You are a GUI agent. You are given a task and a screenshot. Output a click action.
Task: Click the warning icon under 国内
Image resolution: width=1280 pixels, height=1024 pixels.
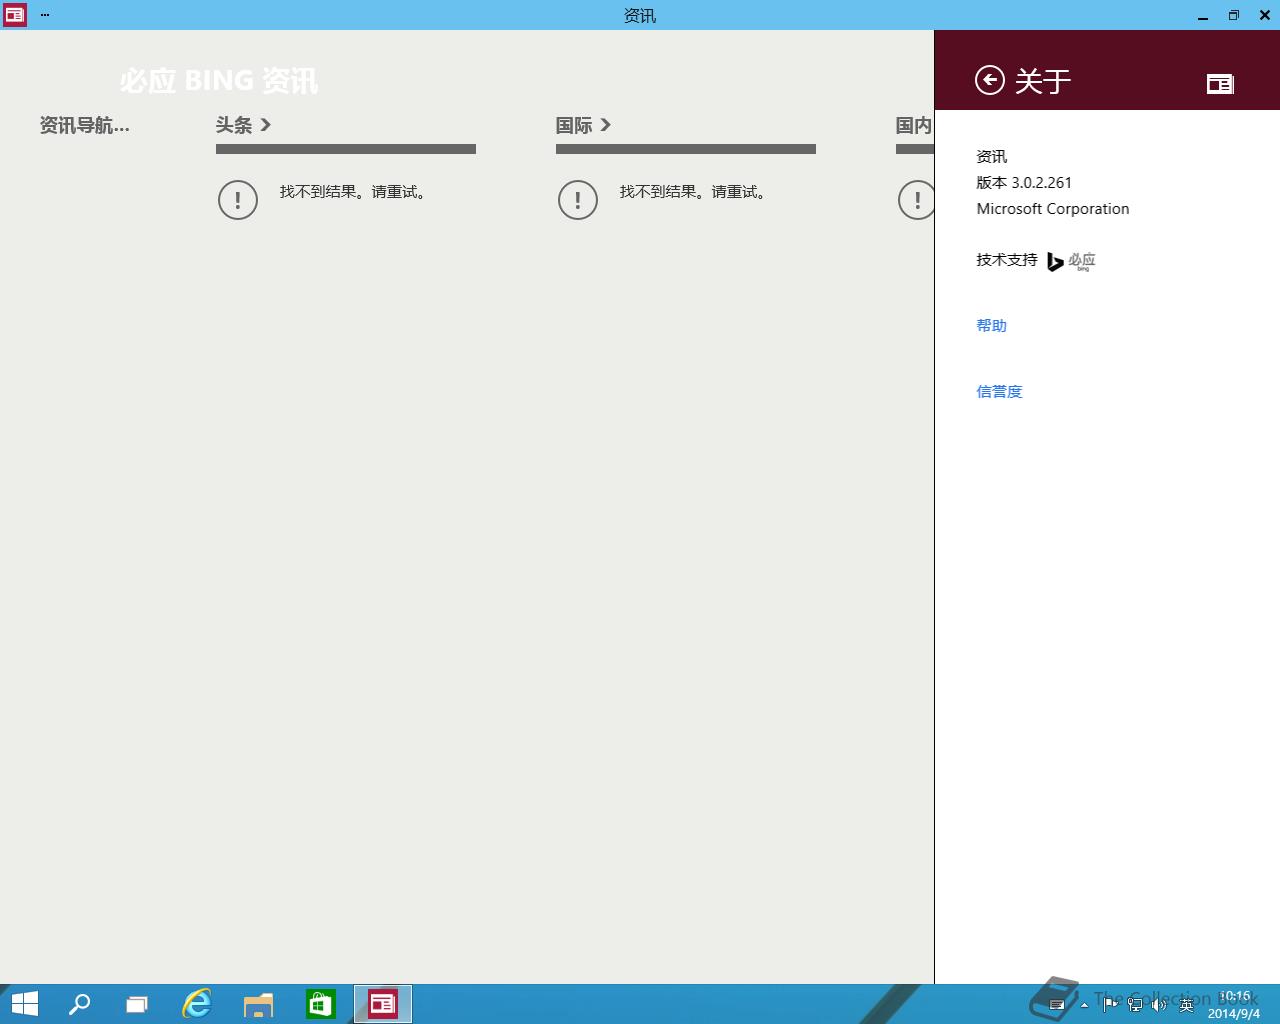point(916,200)
